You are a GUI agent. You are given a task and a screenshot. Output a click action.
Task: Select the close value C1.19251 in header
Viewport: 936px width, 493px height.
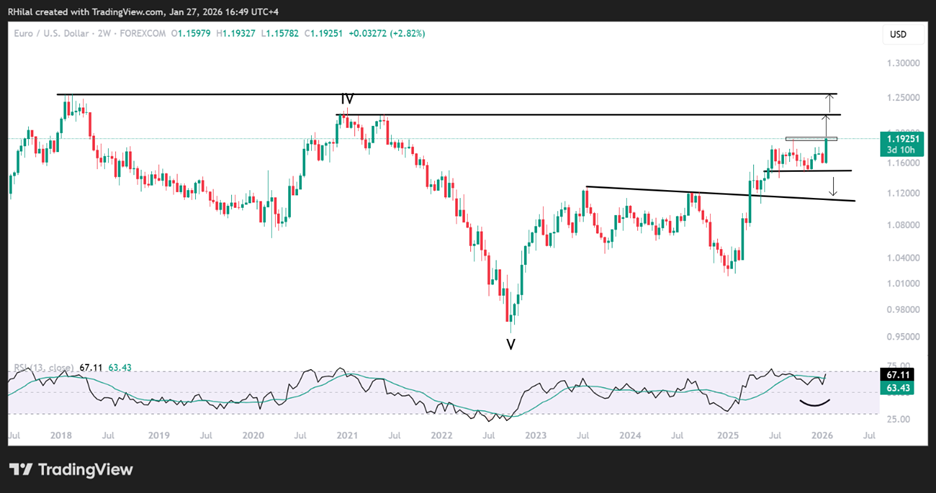coord(324,33)
